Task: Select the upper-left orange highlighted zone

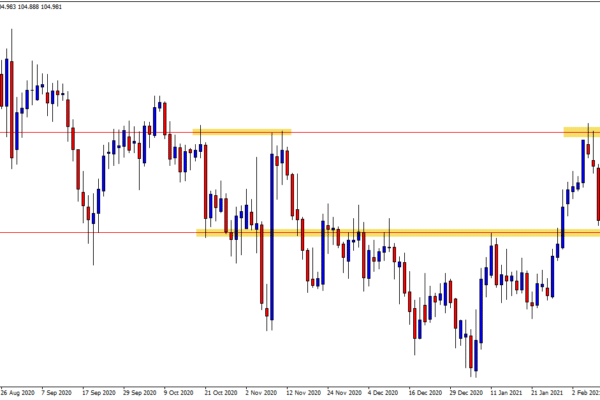Action: (x=242, y=132)
